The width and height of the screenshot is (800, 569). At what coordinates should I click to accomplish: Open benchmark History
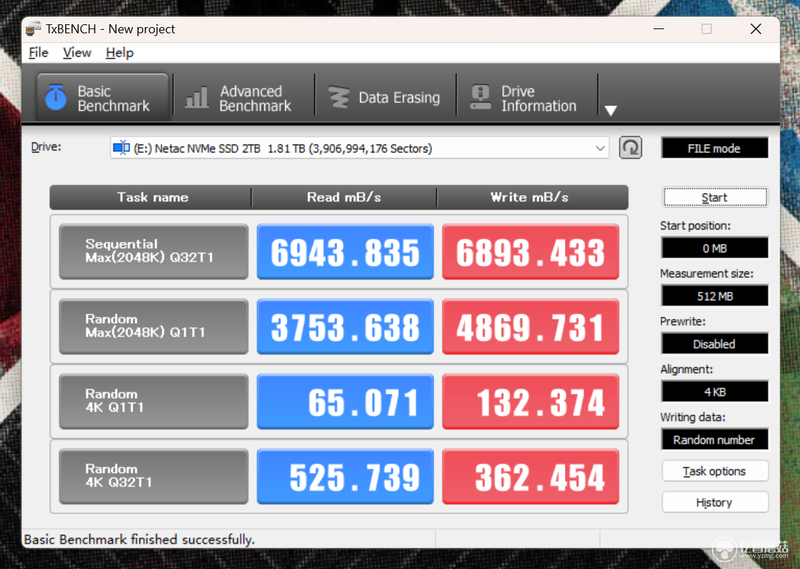tap(715, 503)
